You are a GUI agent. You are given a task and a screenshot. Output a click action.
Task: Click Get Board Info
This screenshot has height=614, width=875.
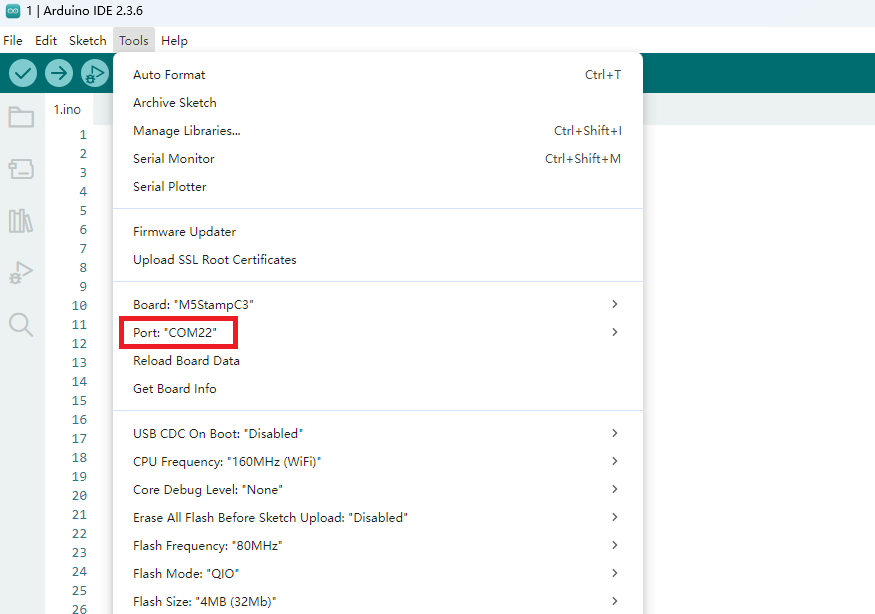[378, 388]
